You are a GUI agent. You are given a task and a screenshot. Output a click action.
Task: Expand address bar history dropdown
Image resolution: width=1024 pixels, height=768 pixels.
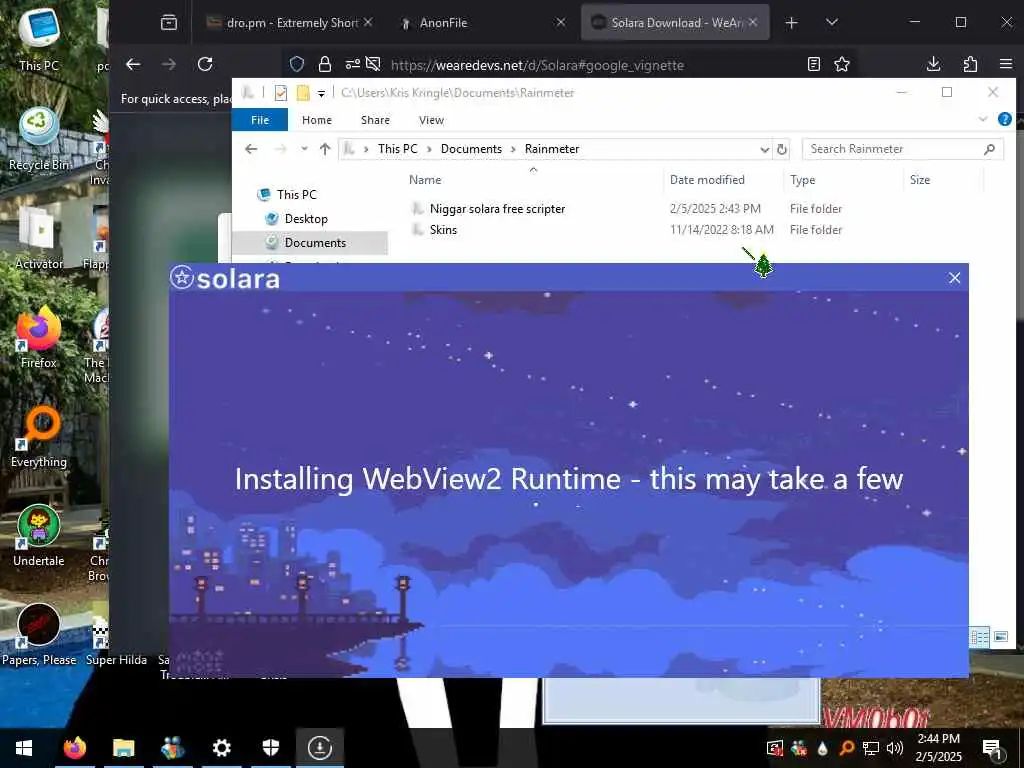coord(764,150)
